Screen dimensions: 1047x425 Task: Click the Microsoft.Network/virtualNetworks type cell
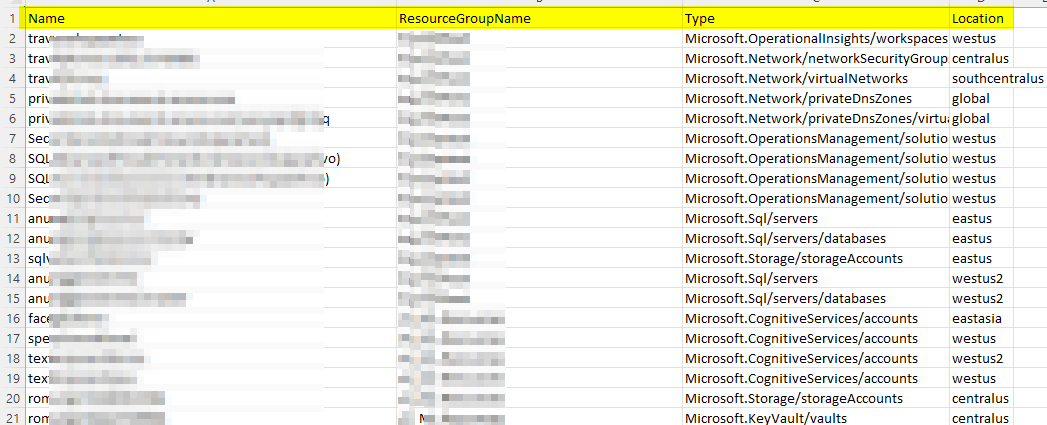tap(815, 78)
